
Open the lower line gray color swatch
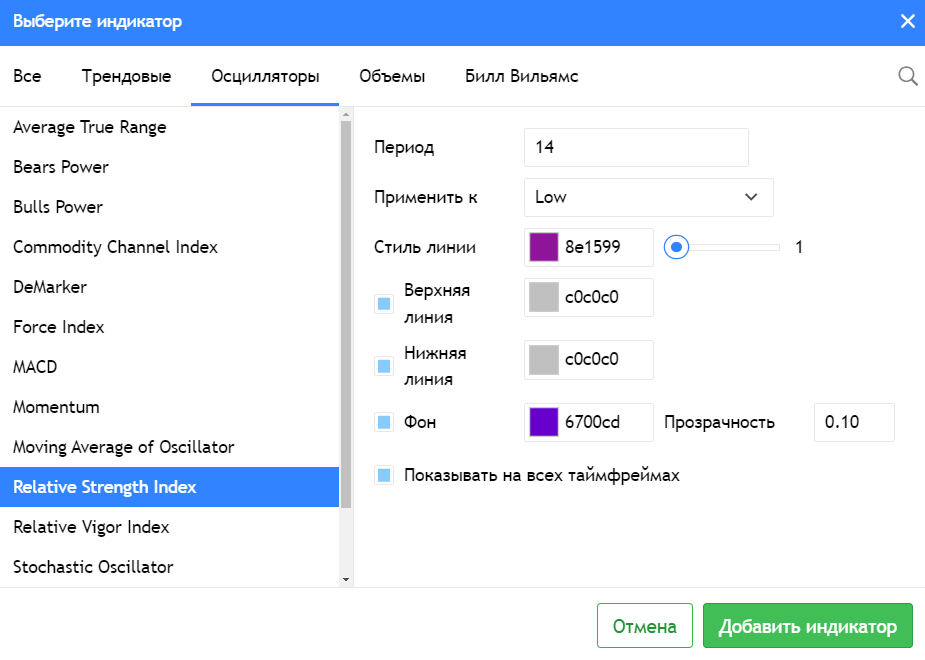click(x=543, y=359)
